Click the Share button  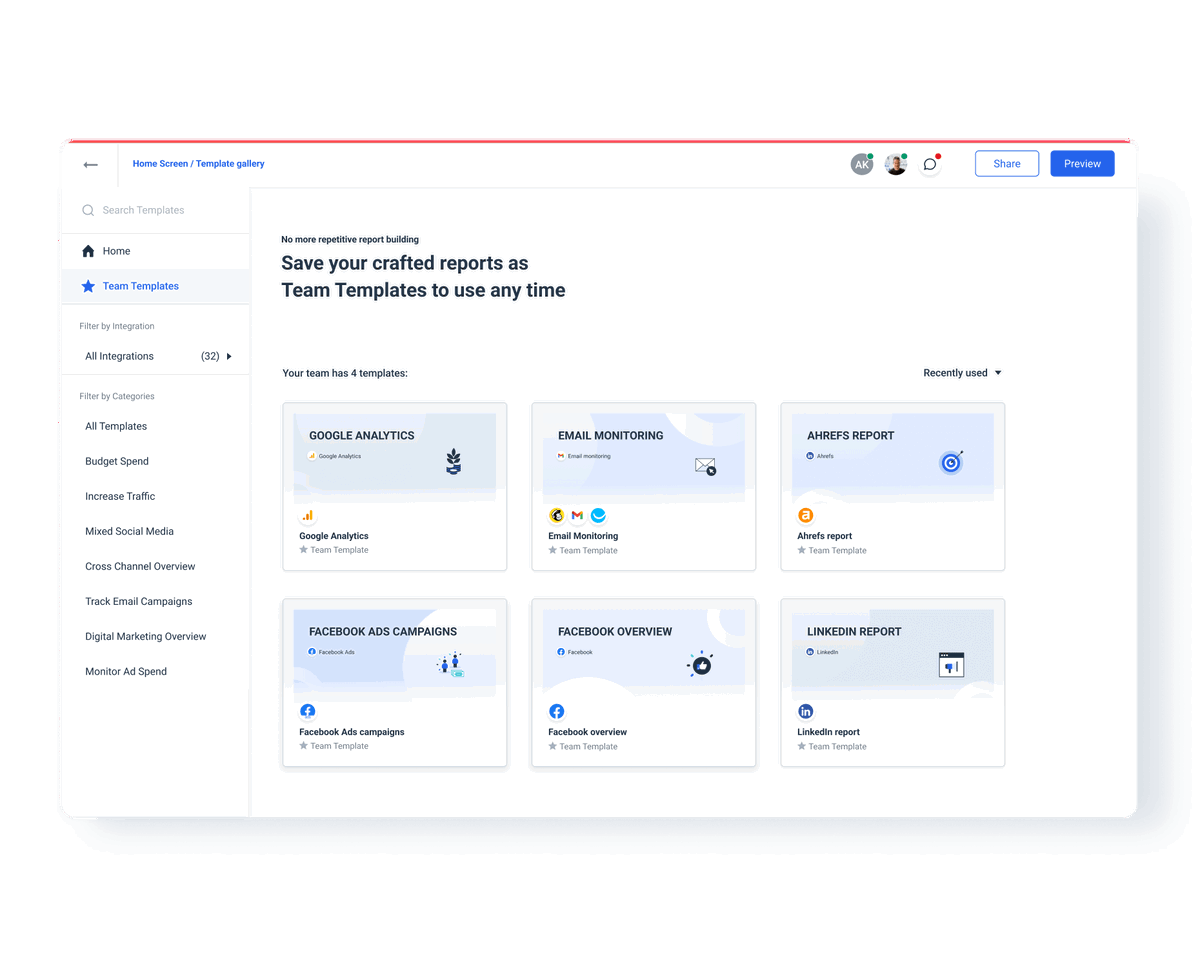coord(1007,163)
